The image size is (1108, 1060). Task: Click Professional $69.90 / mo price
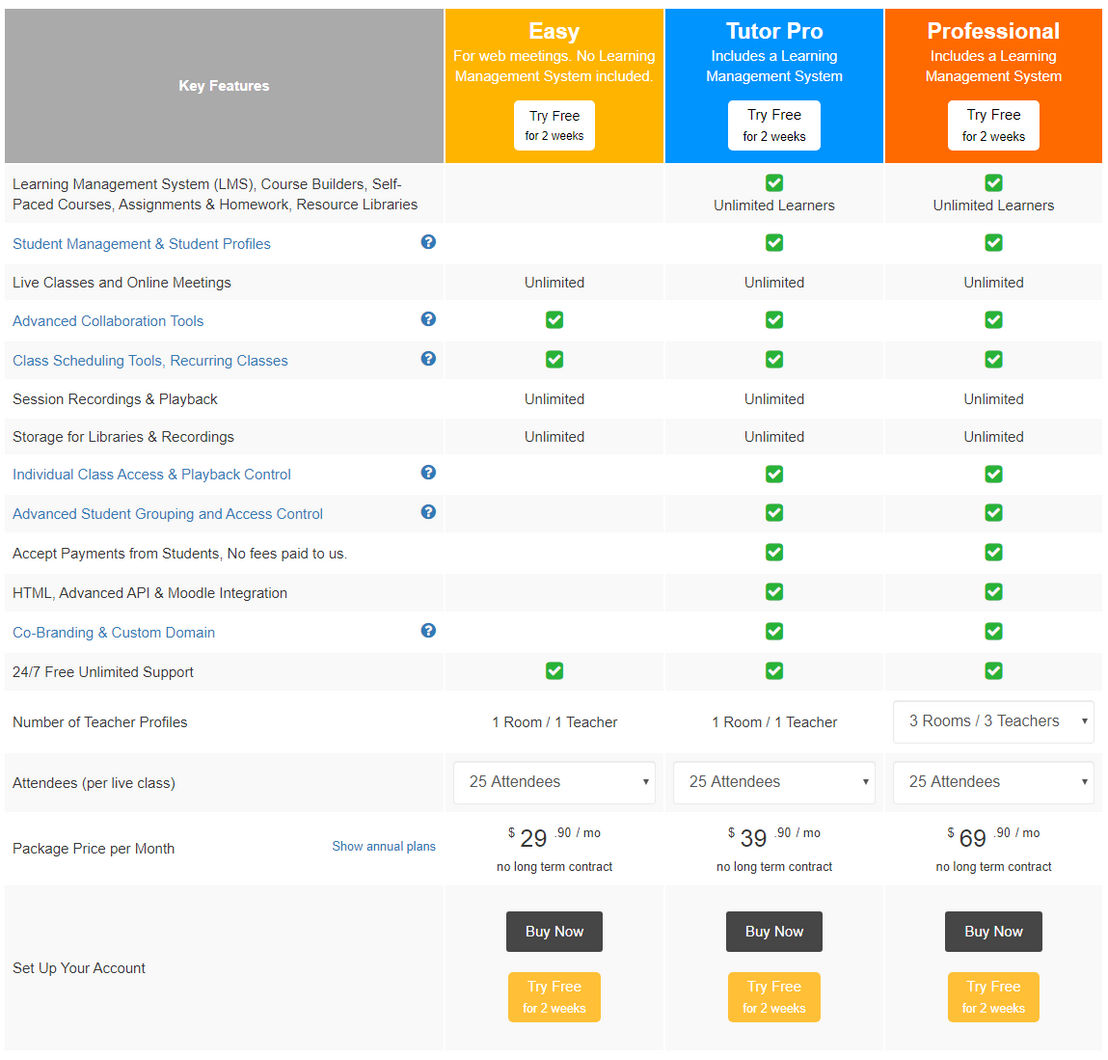(994, 837)
